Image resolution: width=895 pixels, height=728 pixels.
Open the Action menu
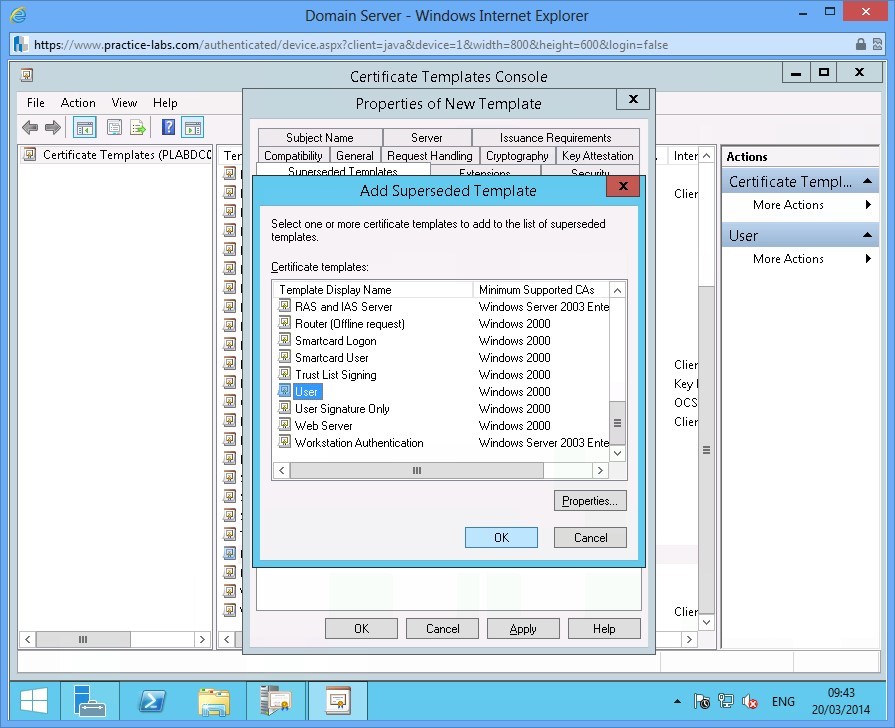tap(78, 102)
